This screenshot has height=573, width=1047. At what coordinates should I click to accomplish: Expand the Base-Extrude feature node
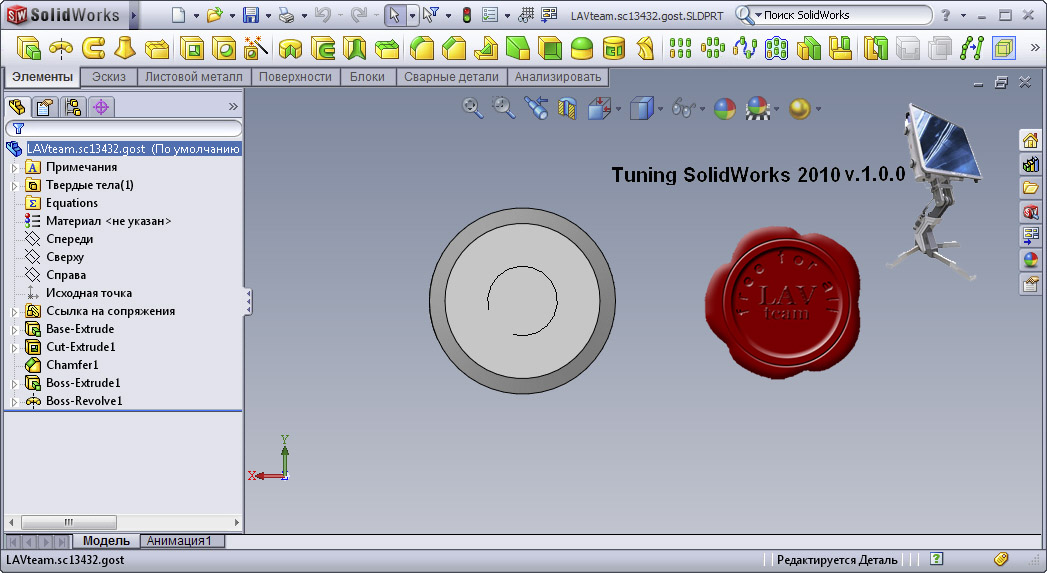click(x=15, y=329)
